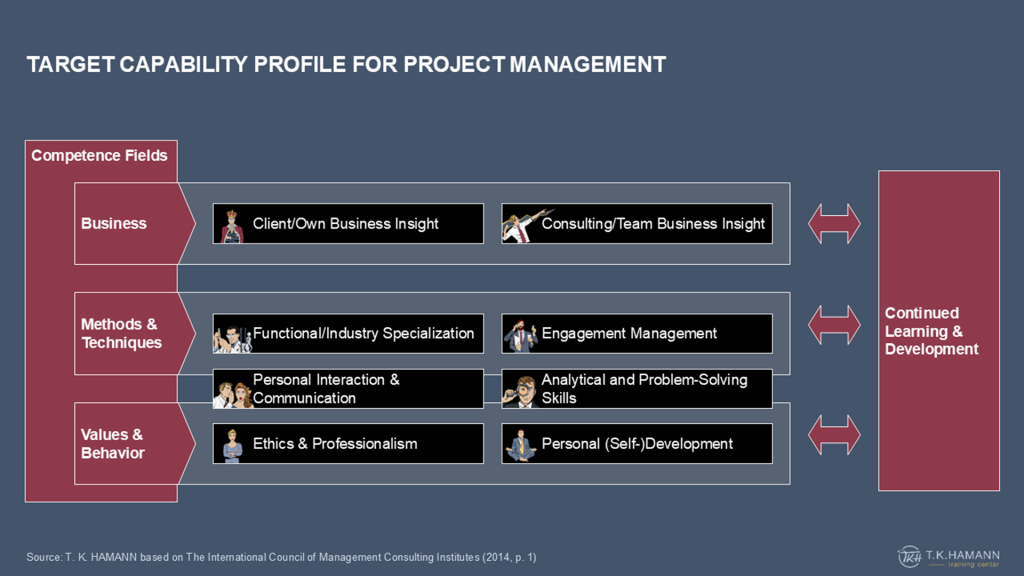The image size is (1024, 576).
Task: Click the magnifying glass detective icon
Action: tap(520, 391)
